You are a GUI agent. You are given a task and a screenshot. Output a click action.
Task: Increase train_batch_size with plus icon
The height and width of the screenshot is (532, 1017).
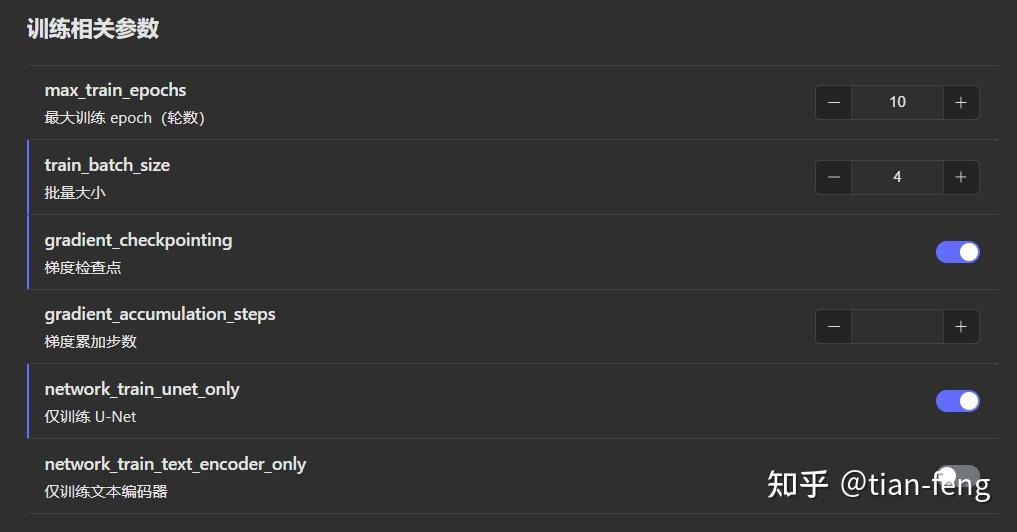click(961, 177)
